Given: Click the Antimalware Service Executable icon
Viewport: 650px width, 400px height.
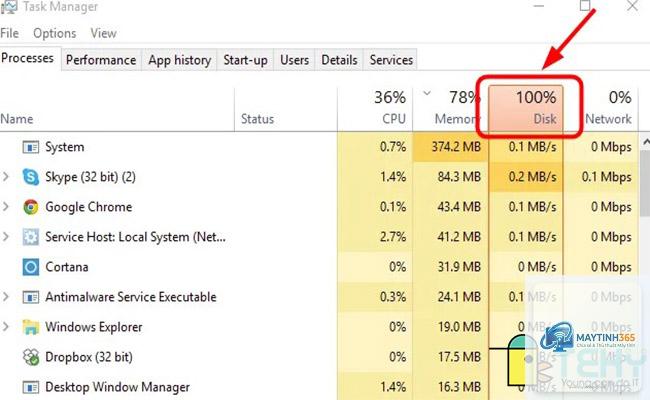Looking at the screenshot, I should [31, 297].
